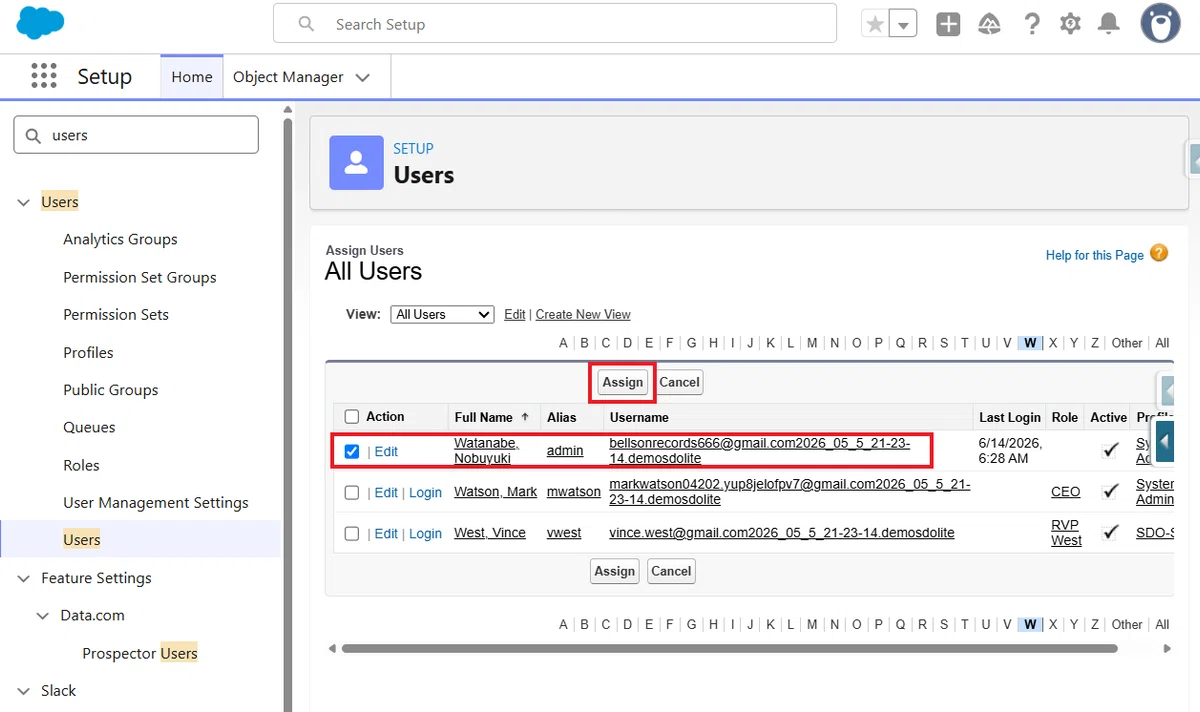
Task: Open the Favorites list dropdown arrow
Action: [x=903, y=24]
